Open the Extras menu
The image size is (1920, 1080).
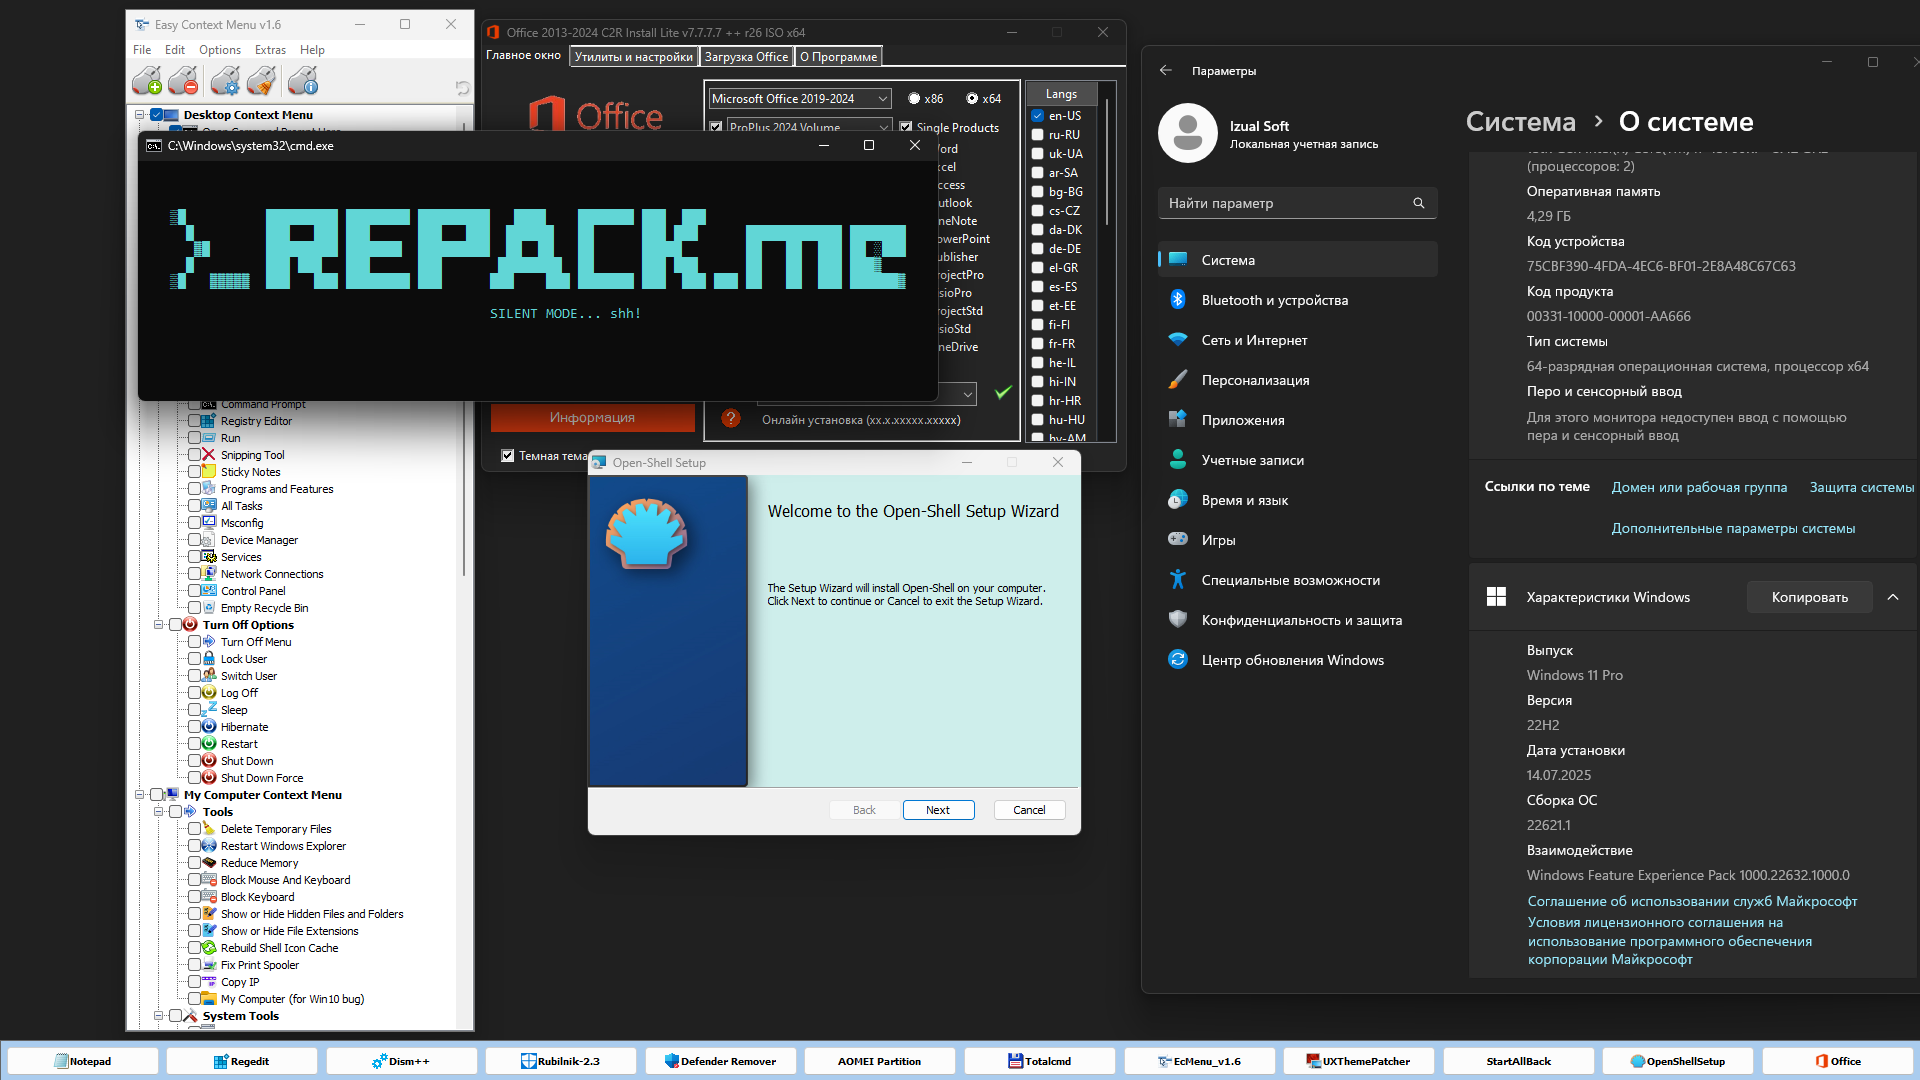point(270,50)
